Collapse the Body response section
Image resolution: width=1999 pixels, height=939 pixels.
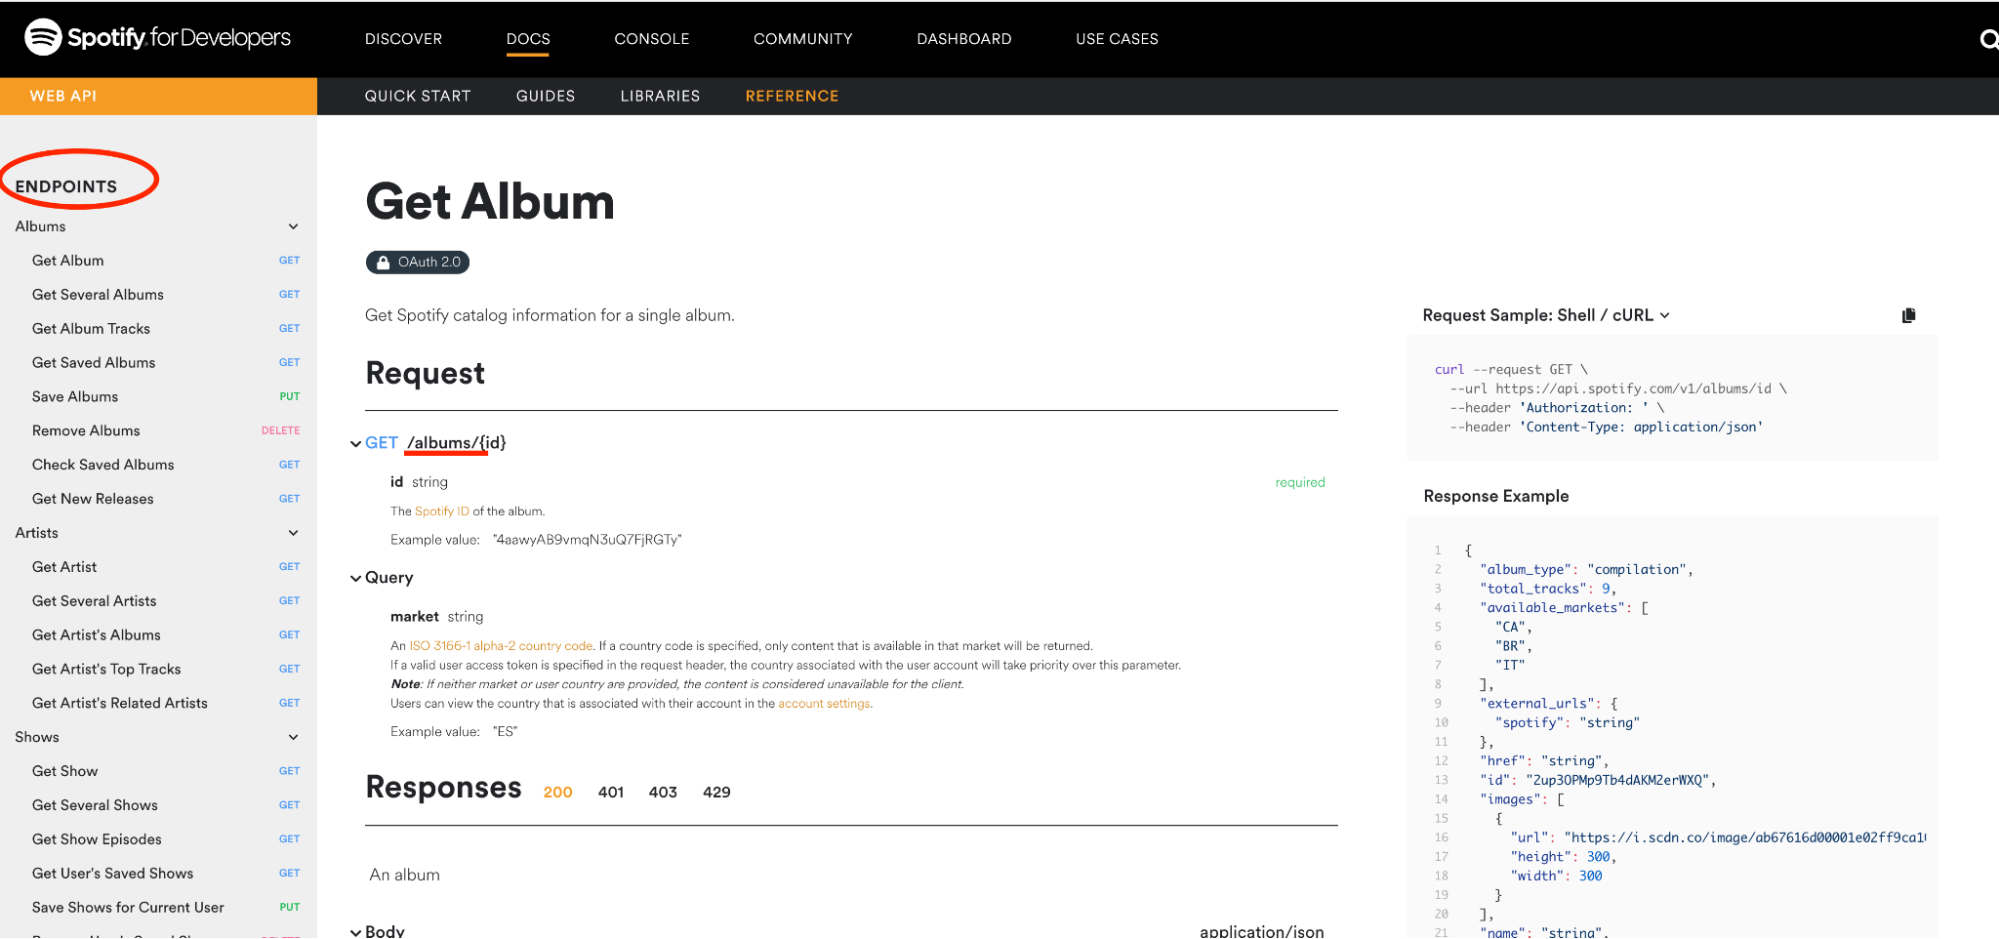(x=356, y=932)
